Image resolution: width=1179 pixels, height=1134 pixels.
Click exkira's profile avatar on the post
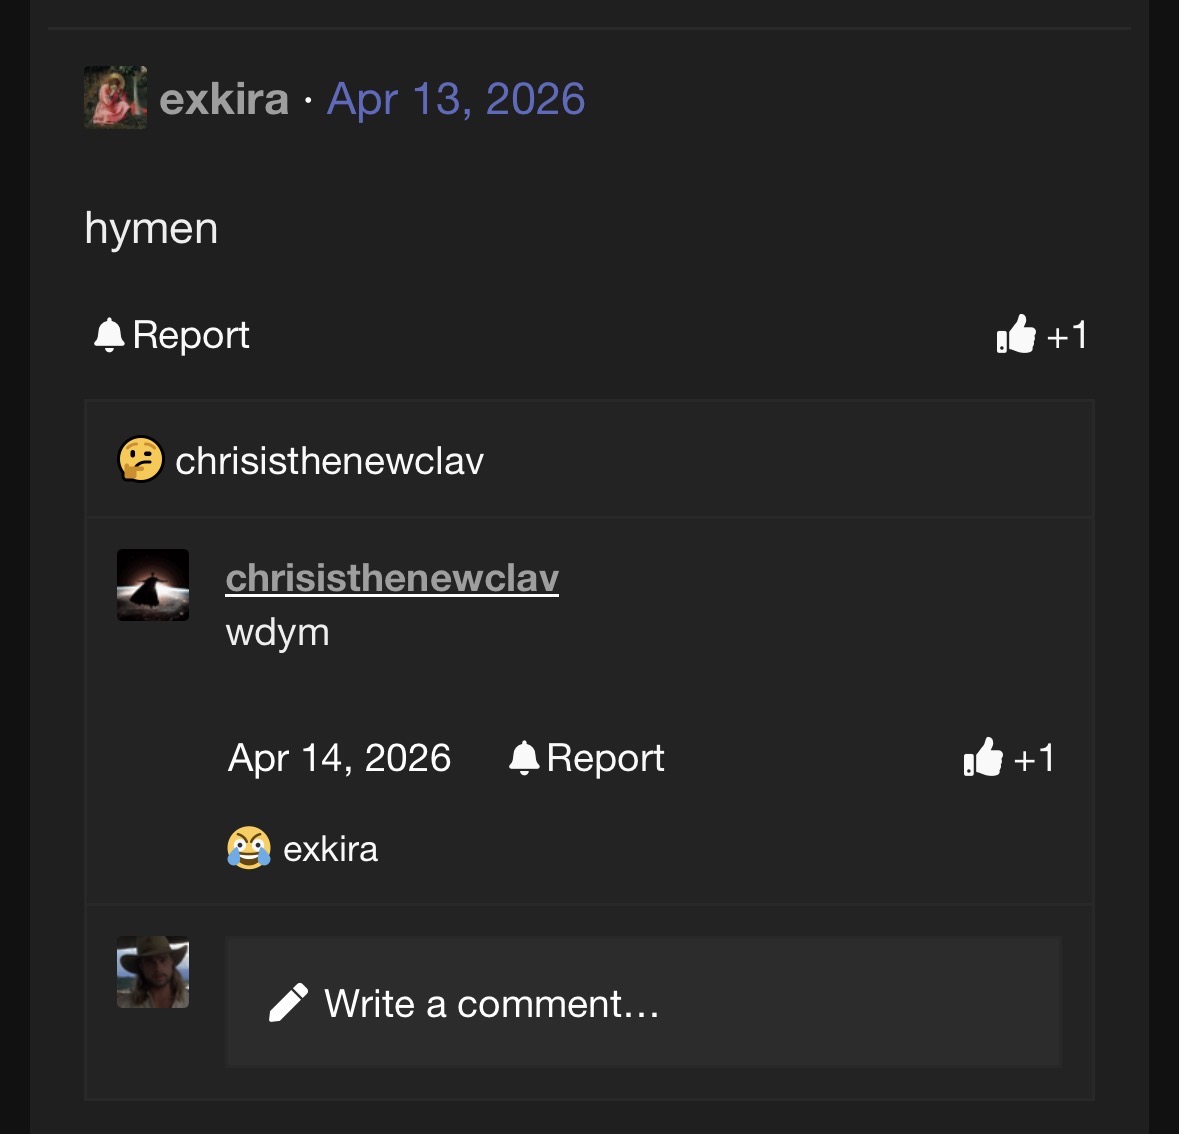tap(115, 98)
